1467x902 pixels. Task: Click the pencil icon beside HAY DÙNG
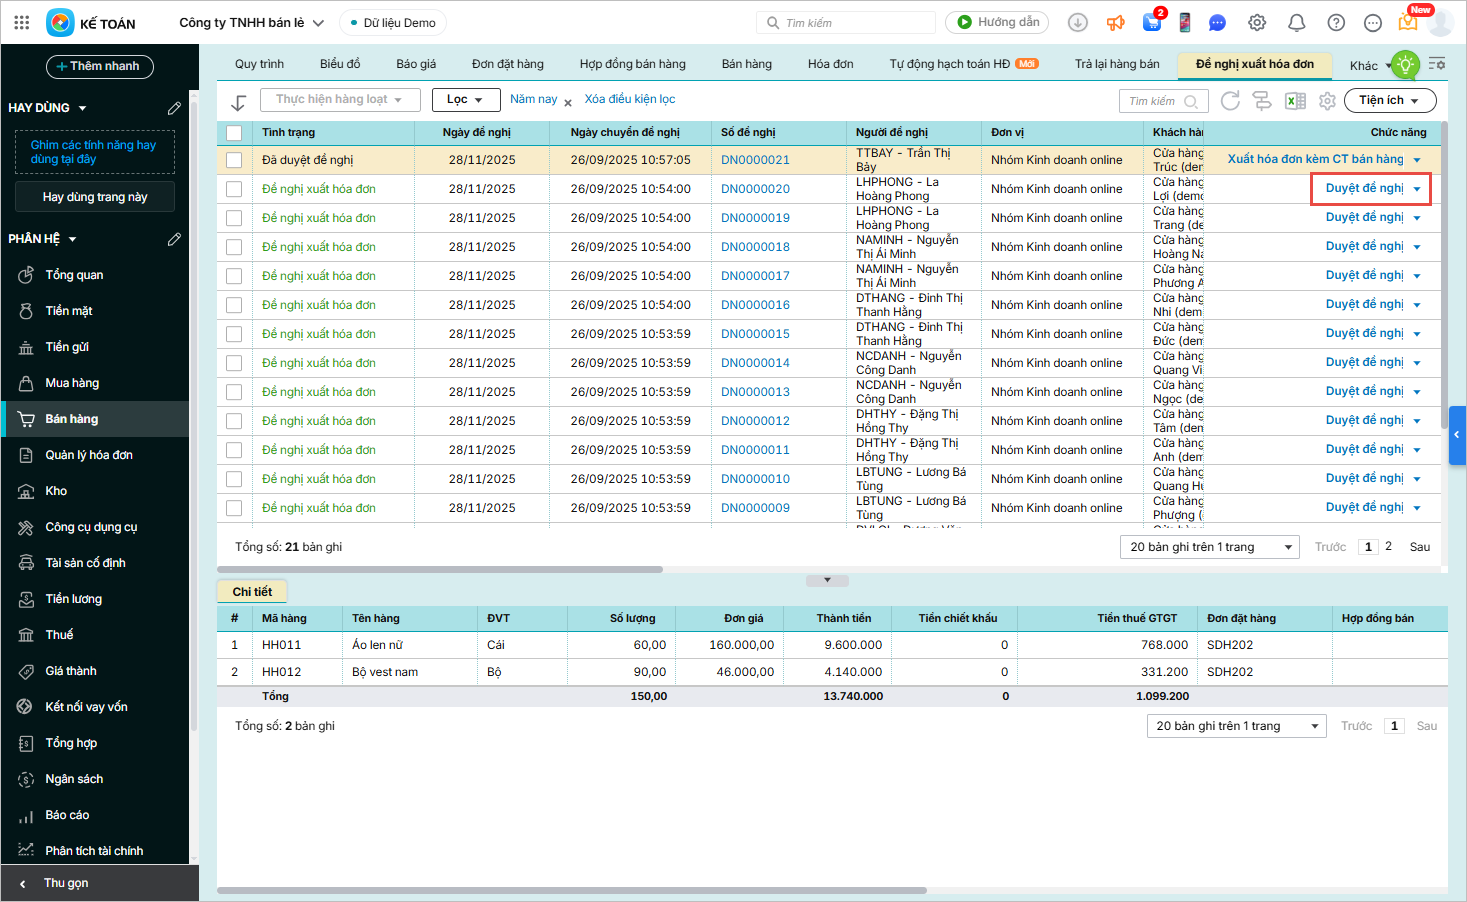174,108
